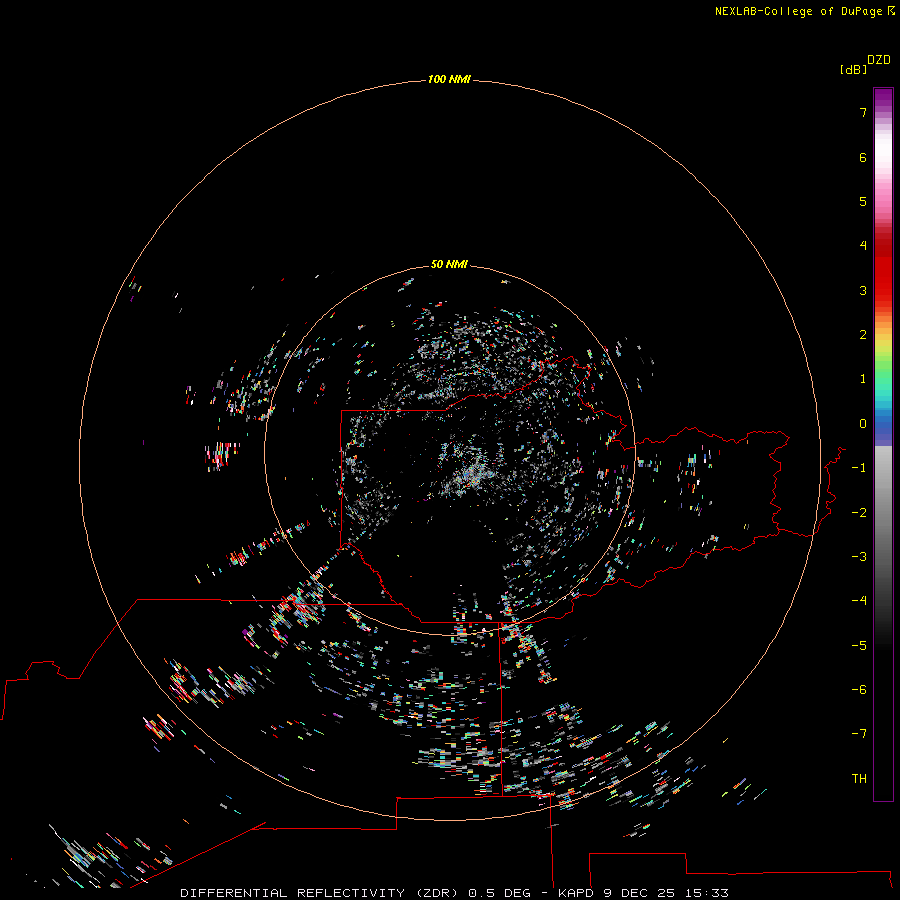Click the 15:33 timestamp in caption
Screen dimensions: 900x900
click(707, 893)
